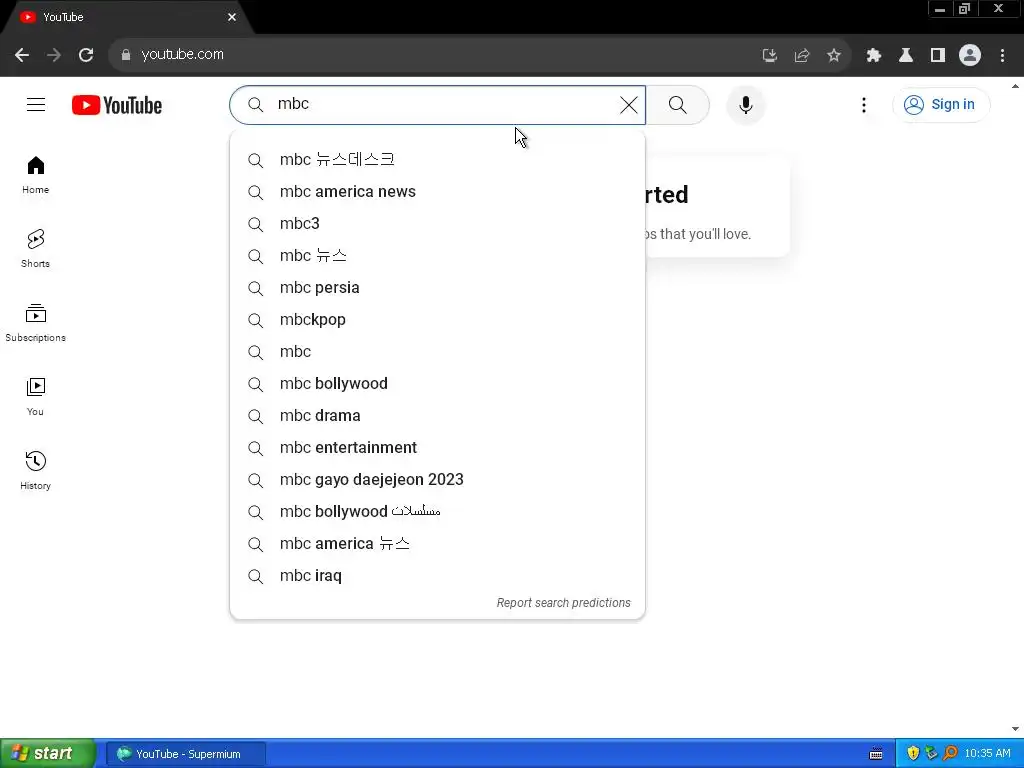The width and height of the screenshot is (1024, 768).
Task: Choose suggestion "mbc3"
Action: point(438,224)
